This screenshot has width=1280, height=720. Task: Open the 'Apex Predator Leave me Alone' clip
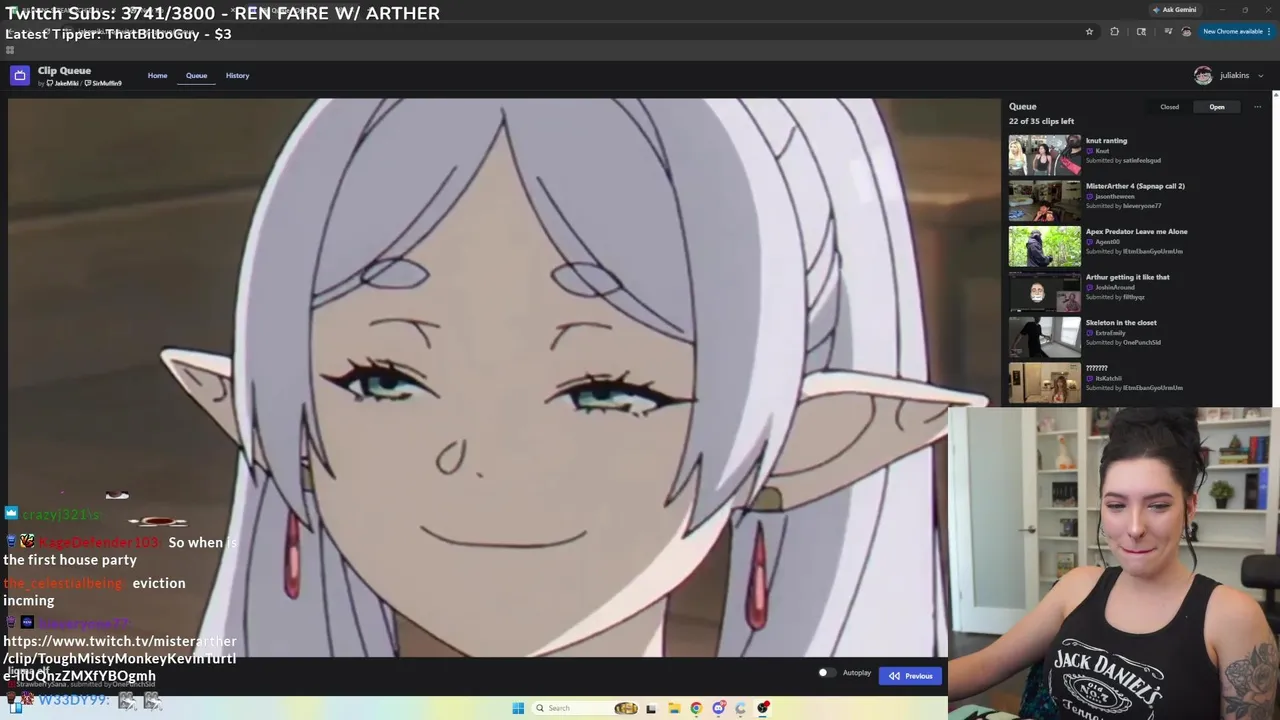coord(1137,232)
